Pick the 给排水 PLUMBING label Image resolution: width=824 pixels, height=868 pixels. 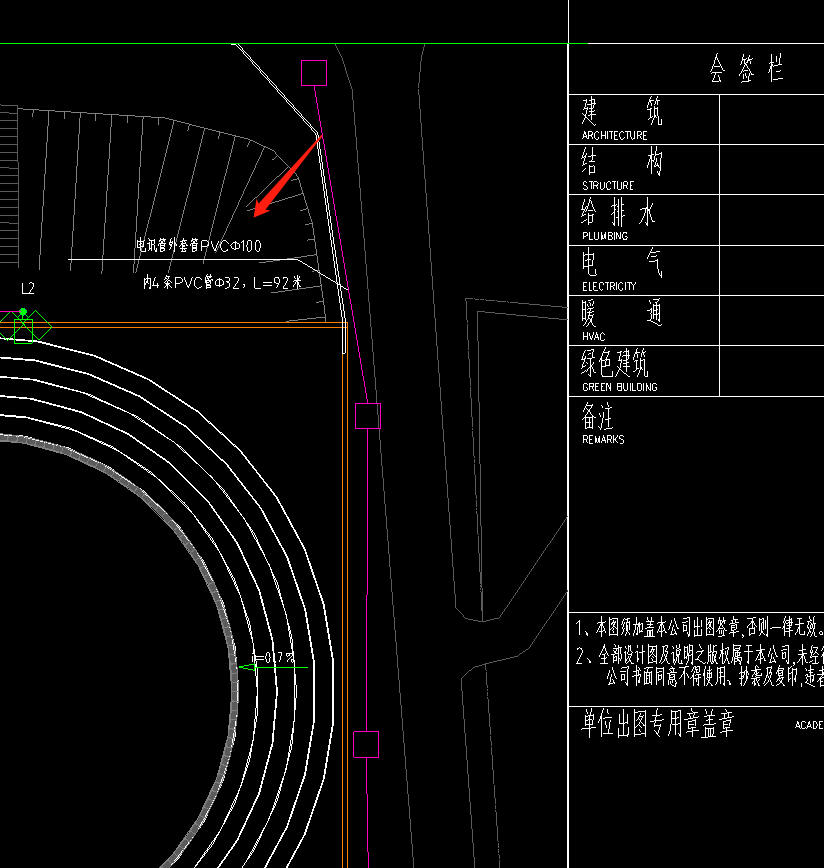tap(618, 219)
